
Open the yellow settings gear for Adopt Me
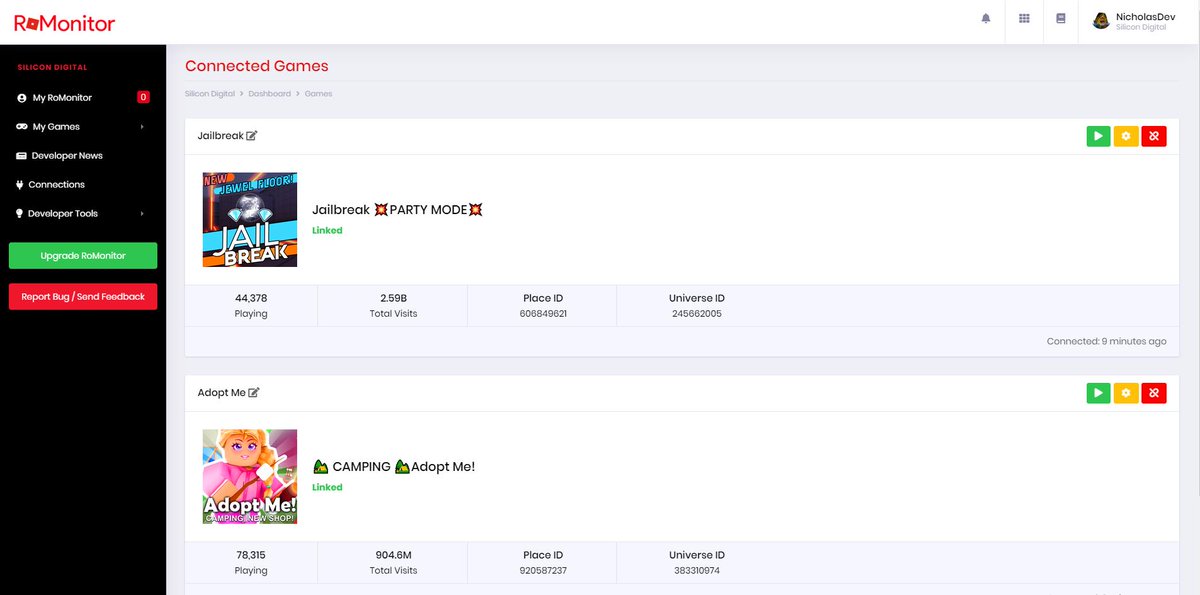[x=1126, y=393]
